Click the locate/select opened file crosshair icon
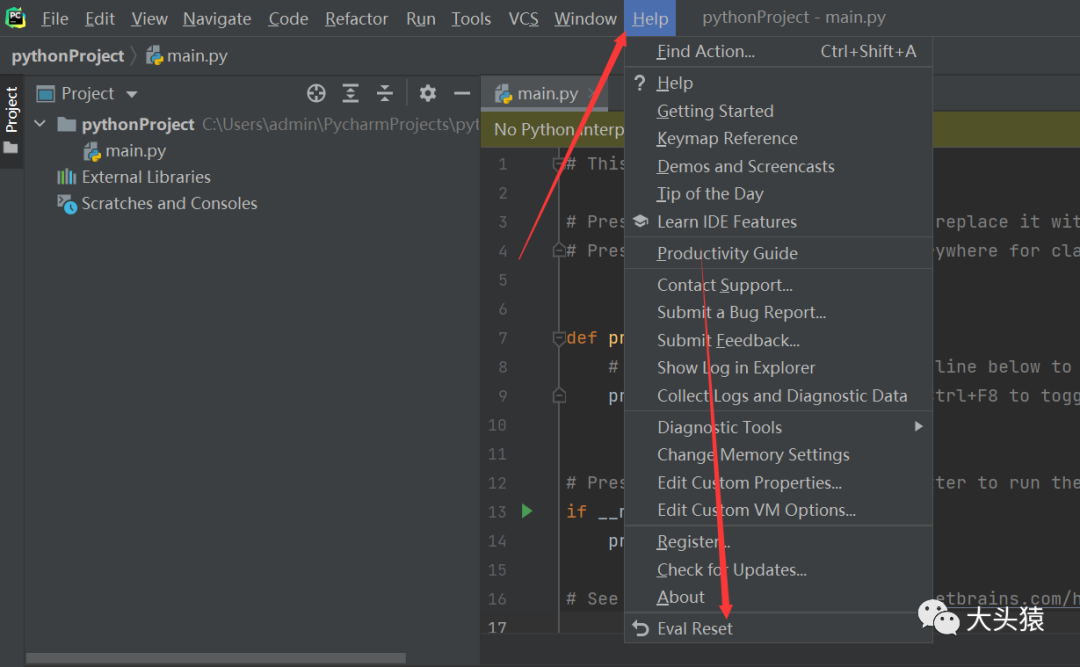1080x667 pixels. tap(316, 93)
